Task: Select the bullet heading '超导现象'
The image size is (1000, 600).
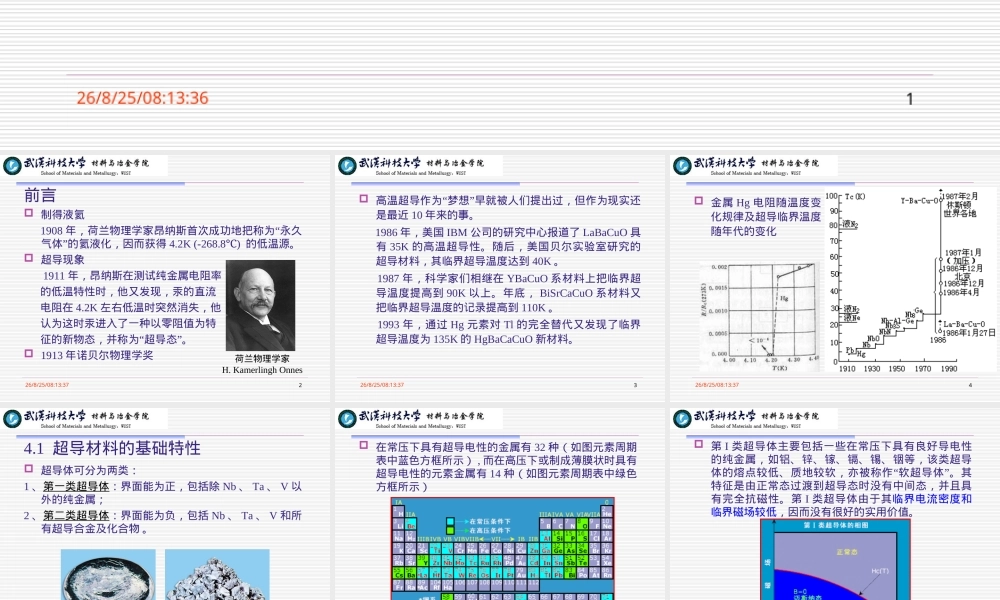Action: click(x=62, y=260)
